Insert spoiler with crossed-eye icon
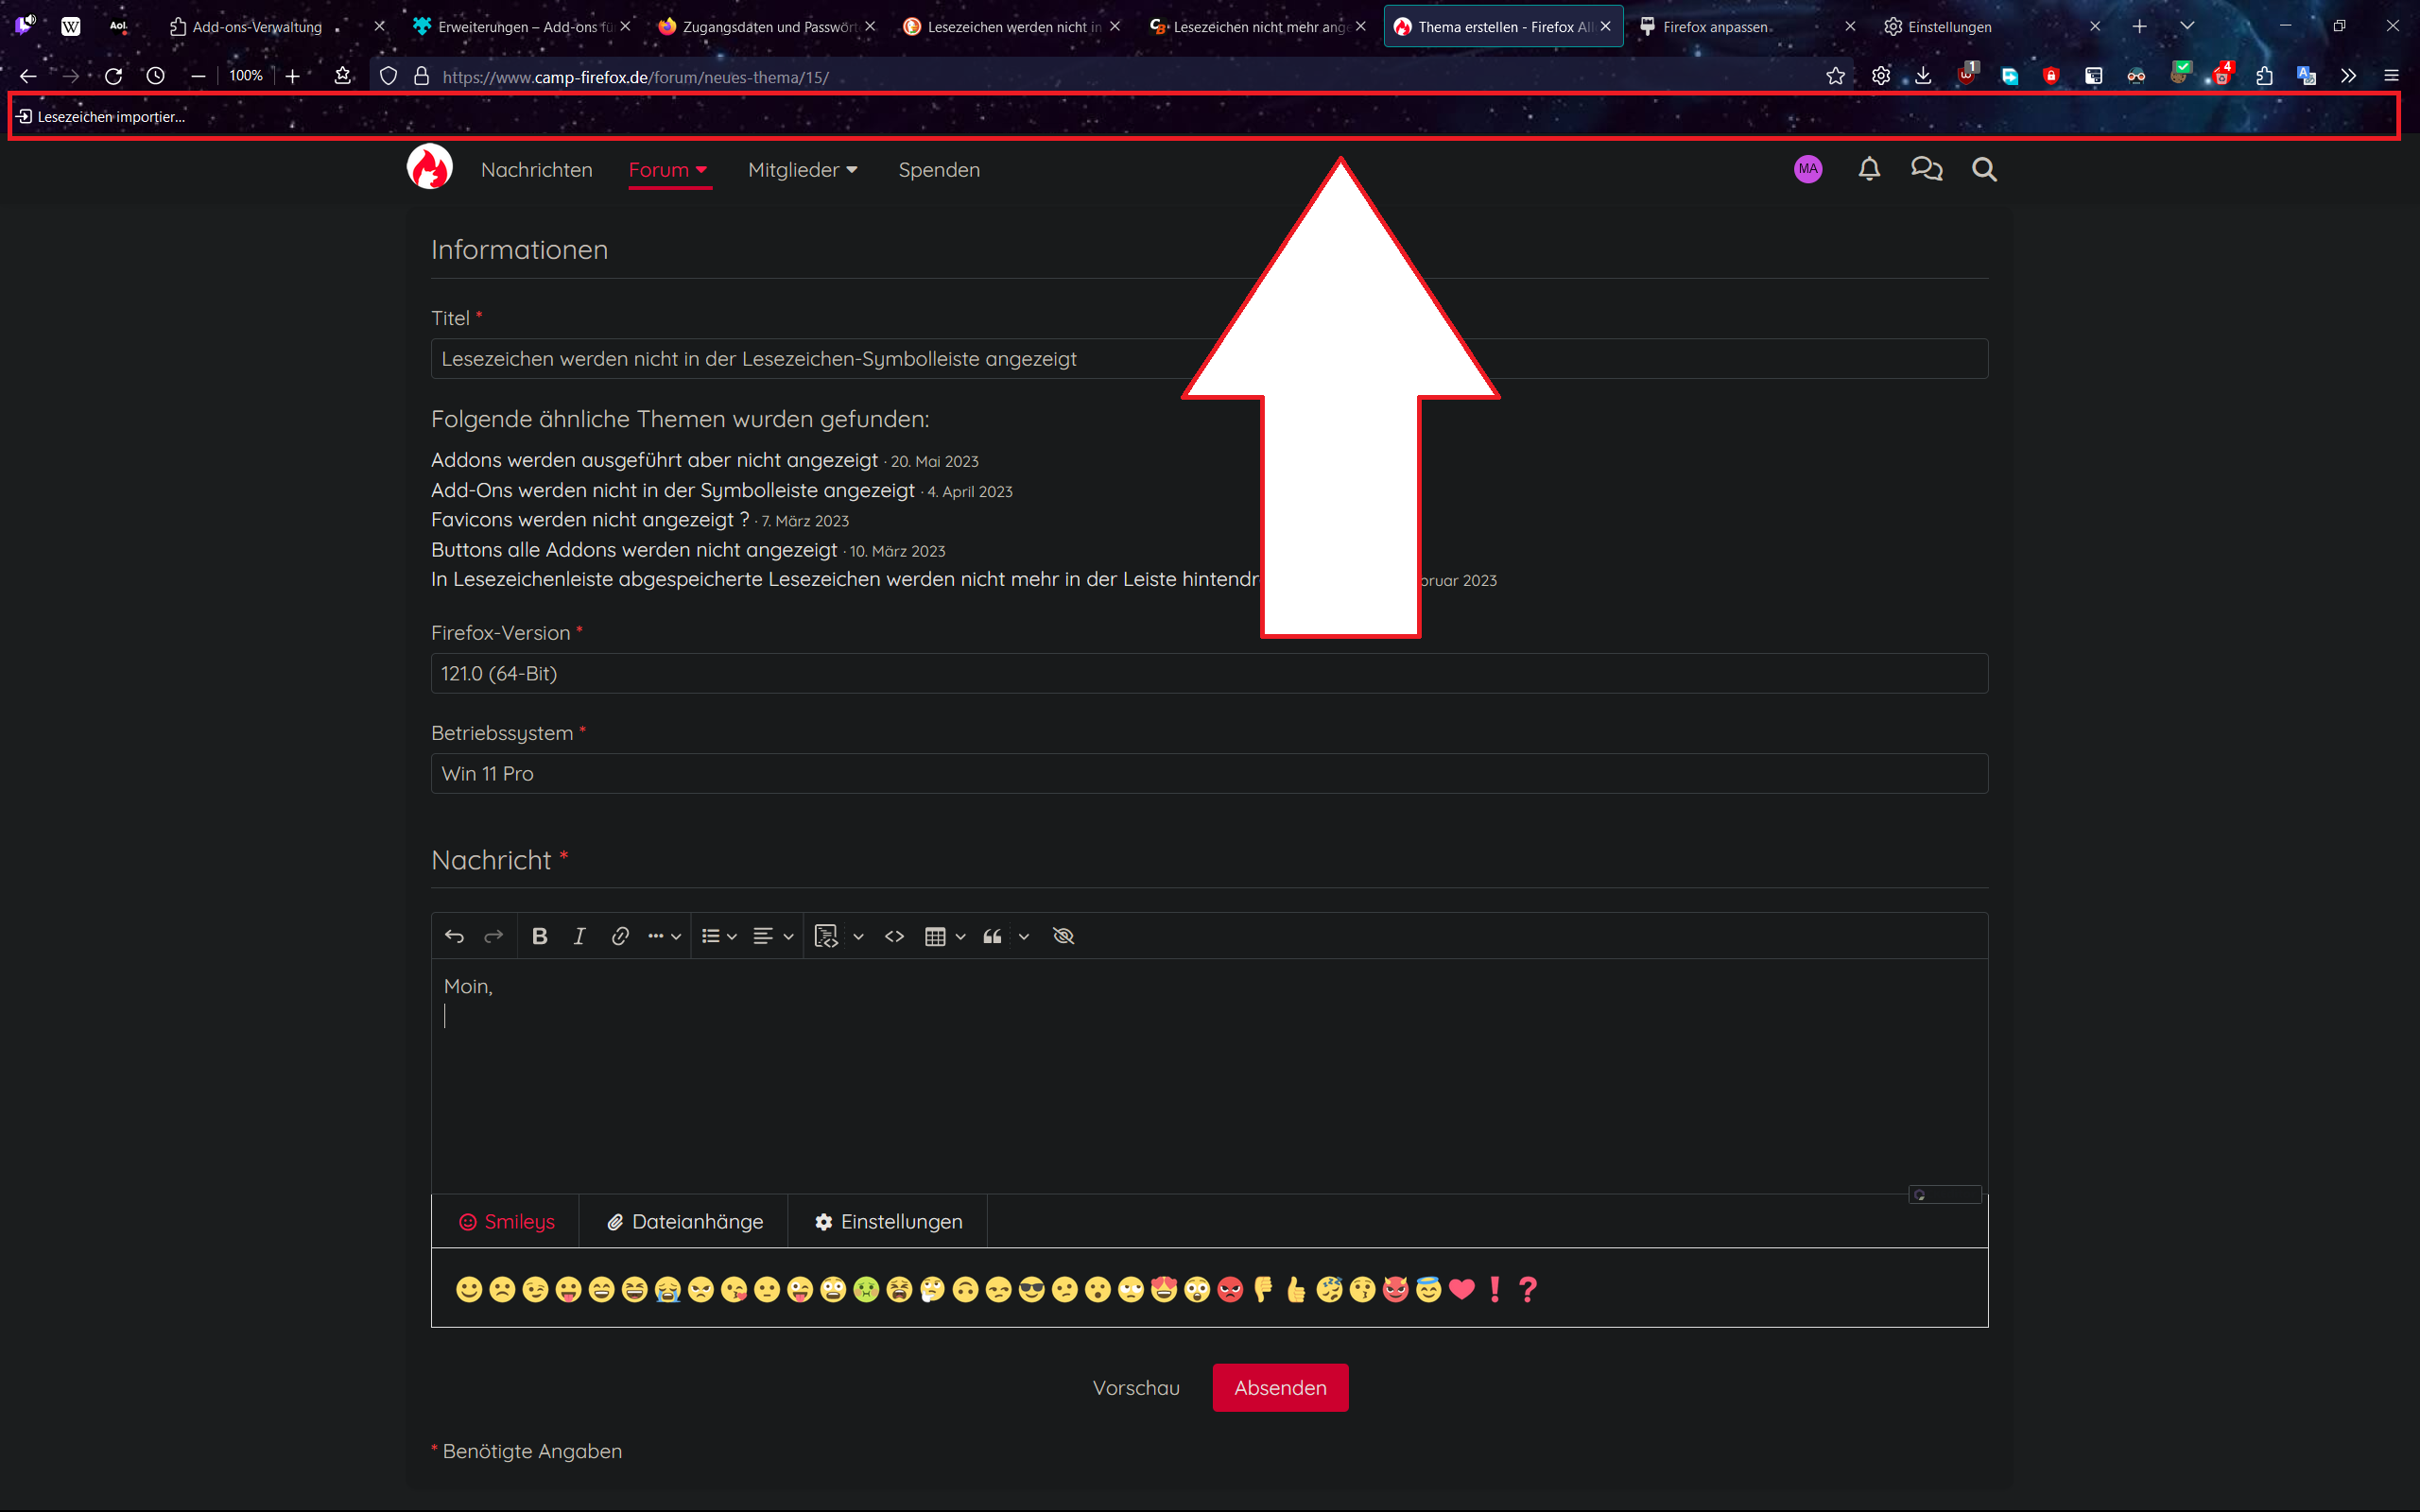Viewport: 2420px width, 1512px height. point(1063,936)
